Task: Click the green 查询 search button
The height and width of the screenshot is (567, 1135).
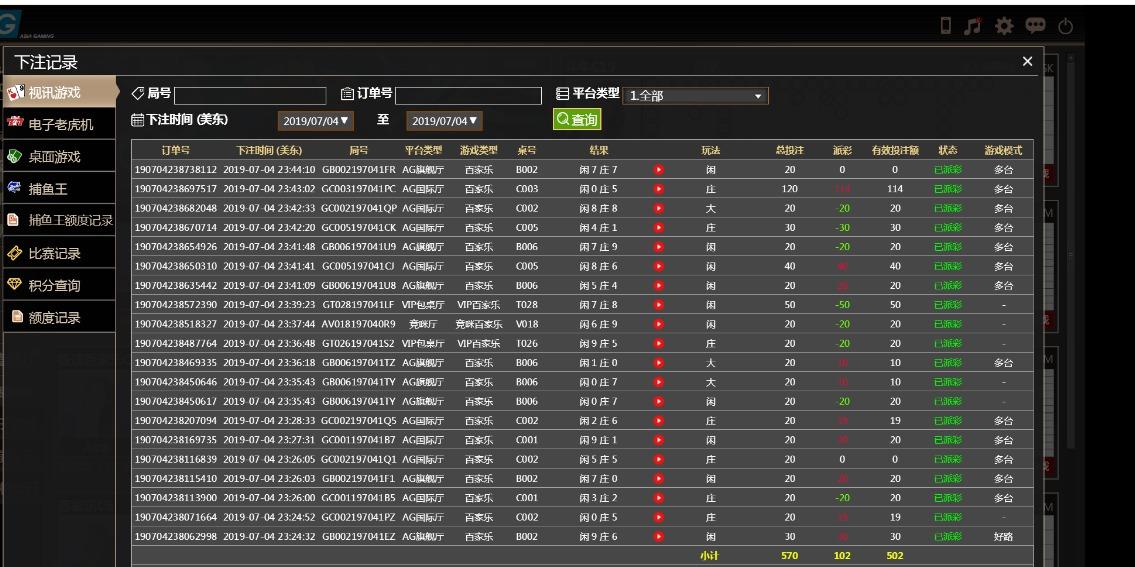Action: [577, 119]
